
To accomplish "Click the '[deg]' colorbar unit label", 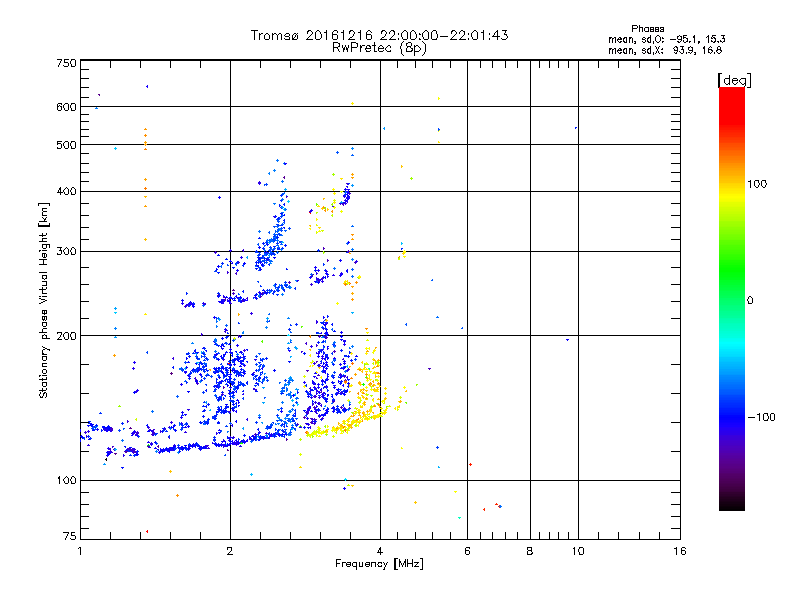I will pyautogui.click(x=734, y=80).
